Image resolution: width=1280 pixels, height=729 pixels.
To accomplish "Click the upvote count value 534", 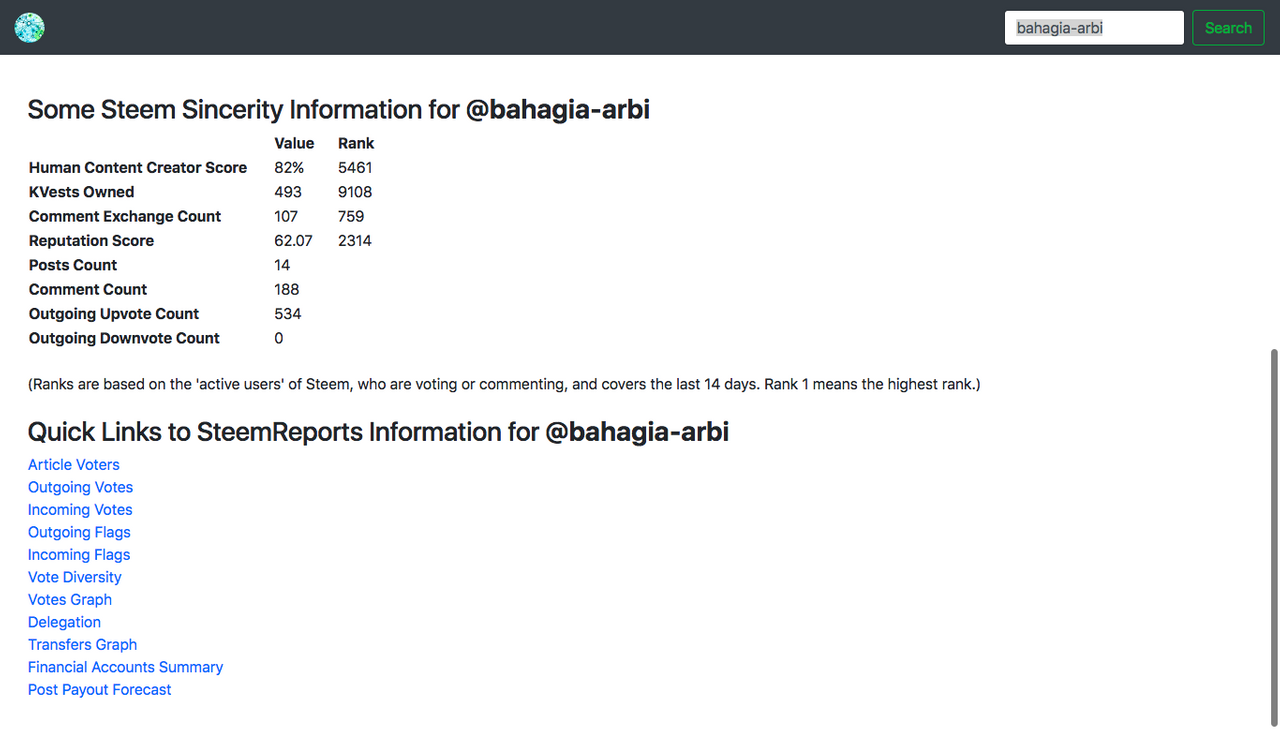I will [288, 314].
